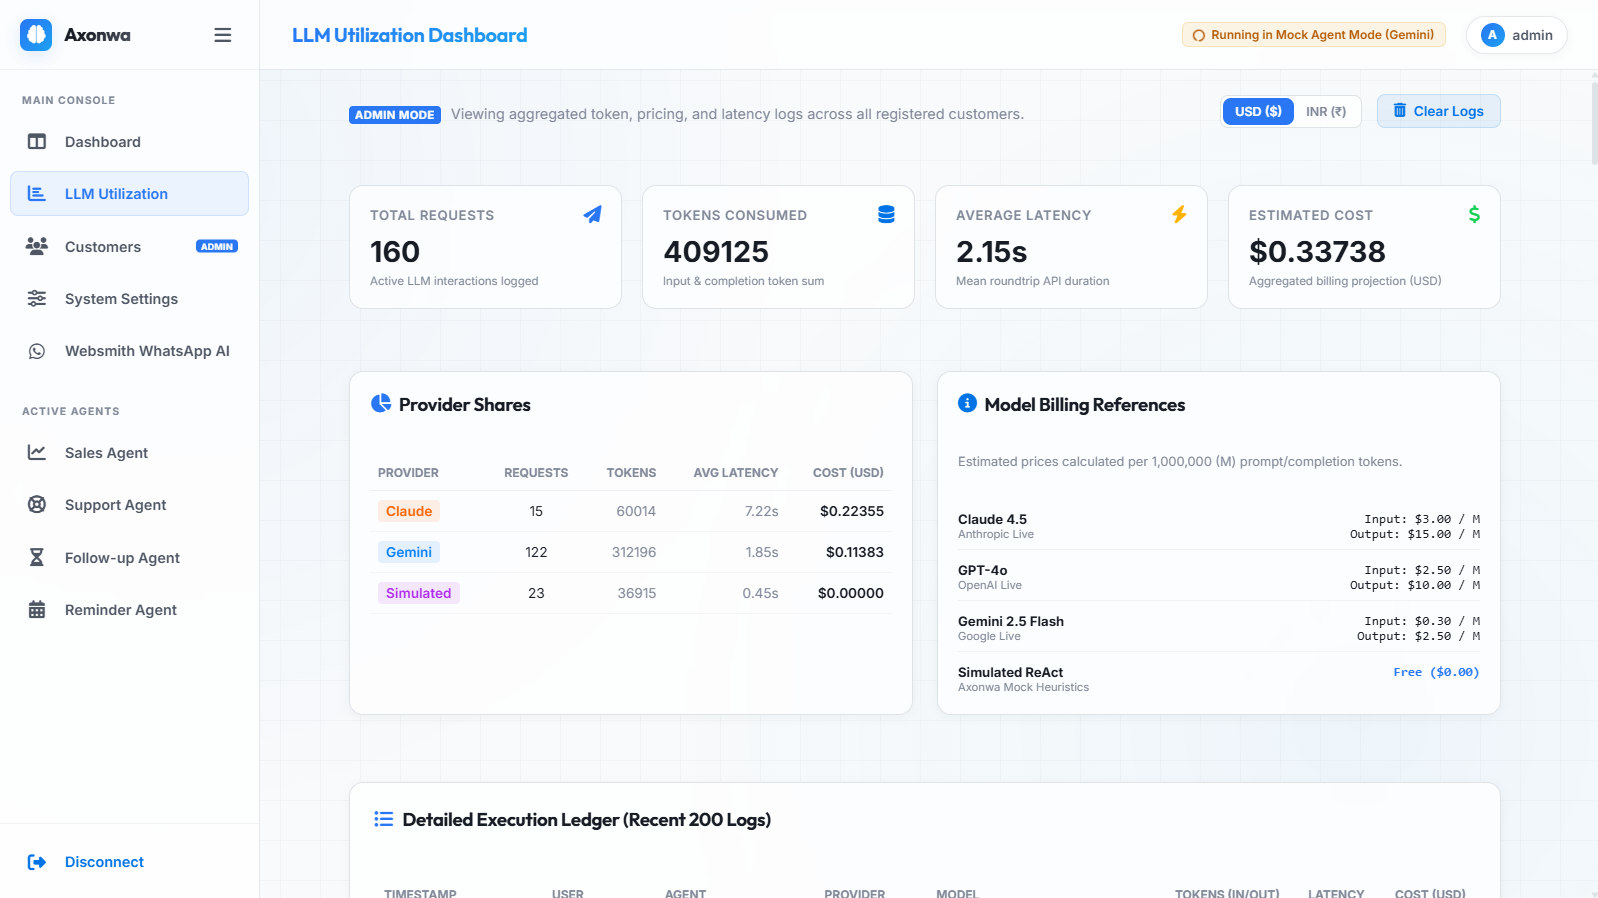Click the pie chart icon beside Provider Shares

click(381, 403)
